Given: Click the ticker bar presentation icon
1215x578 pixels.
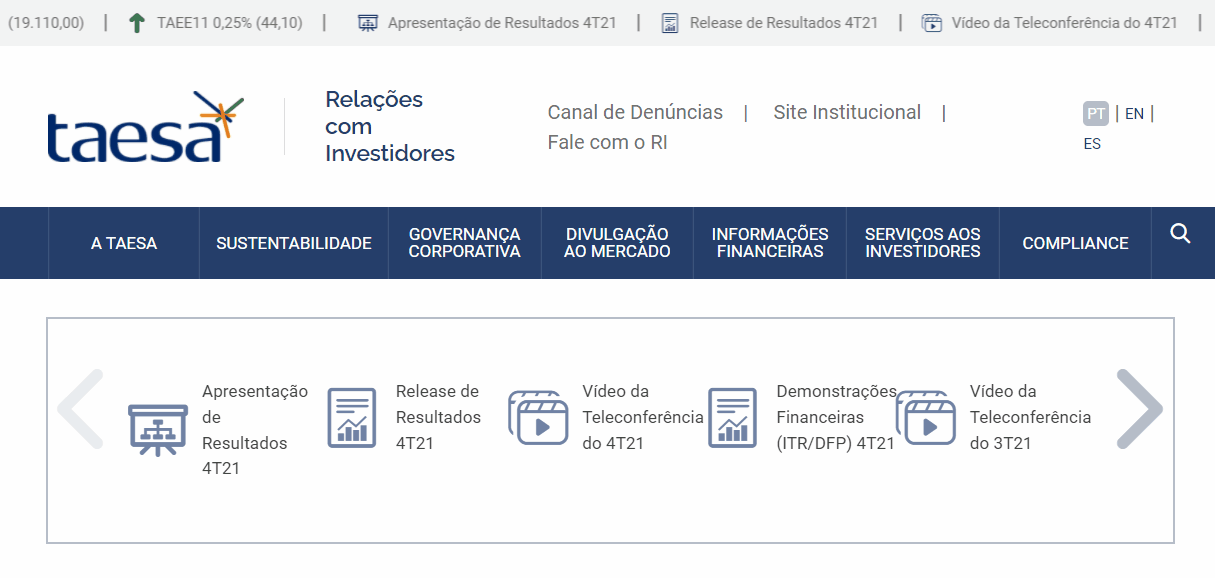Looking at the screenshot, I should [368, 23].
